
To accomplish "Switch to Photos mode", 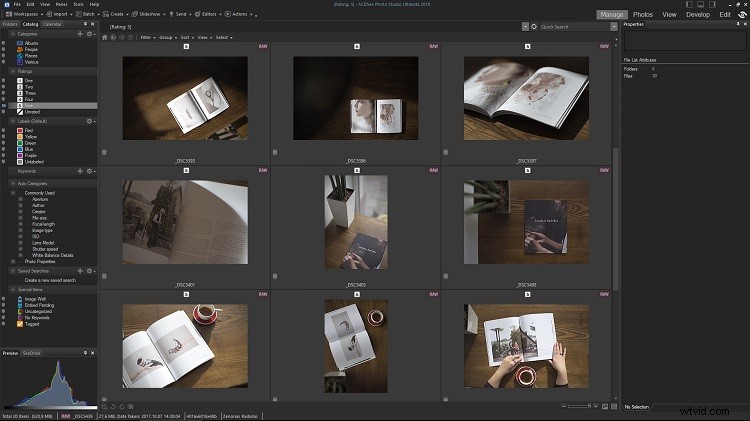I will [x=643, y=15].
